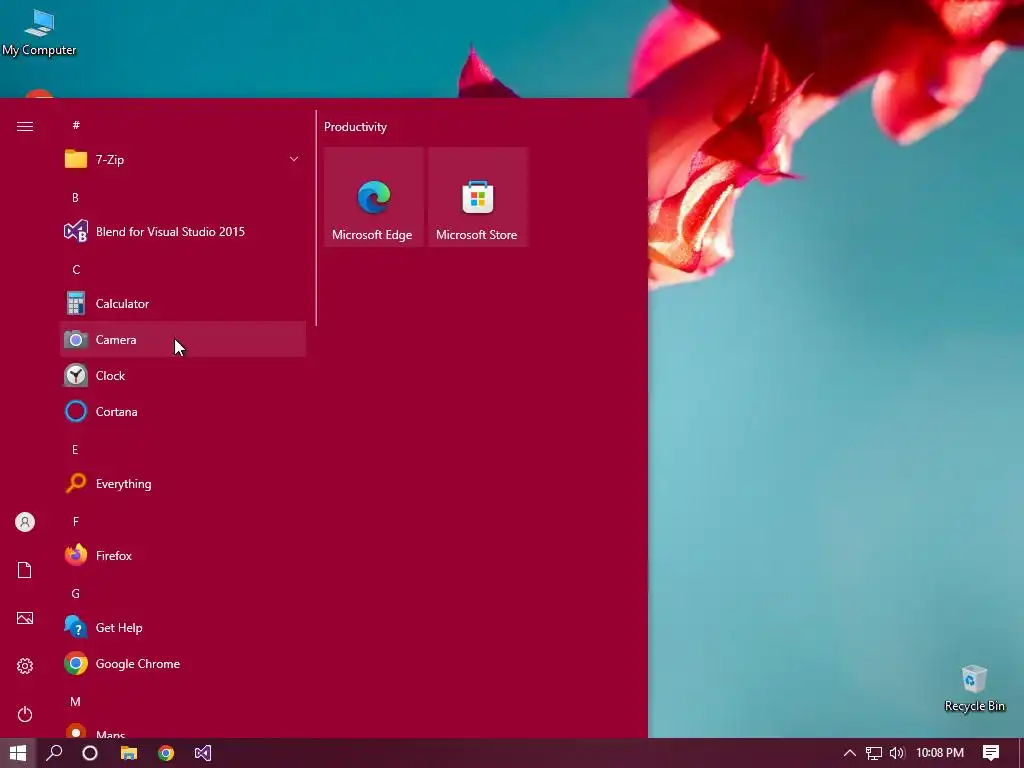Click the volume speaker icon
The height and width of the screenshot is (768, 1024).
pyautogui.click(x=897, y=753)
